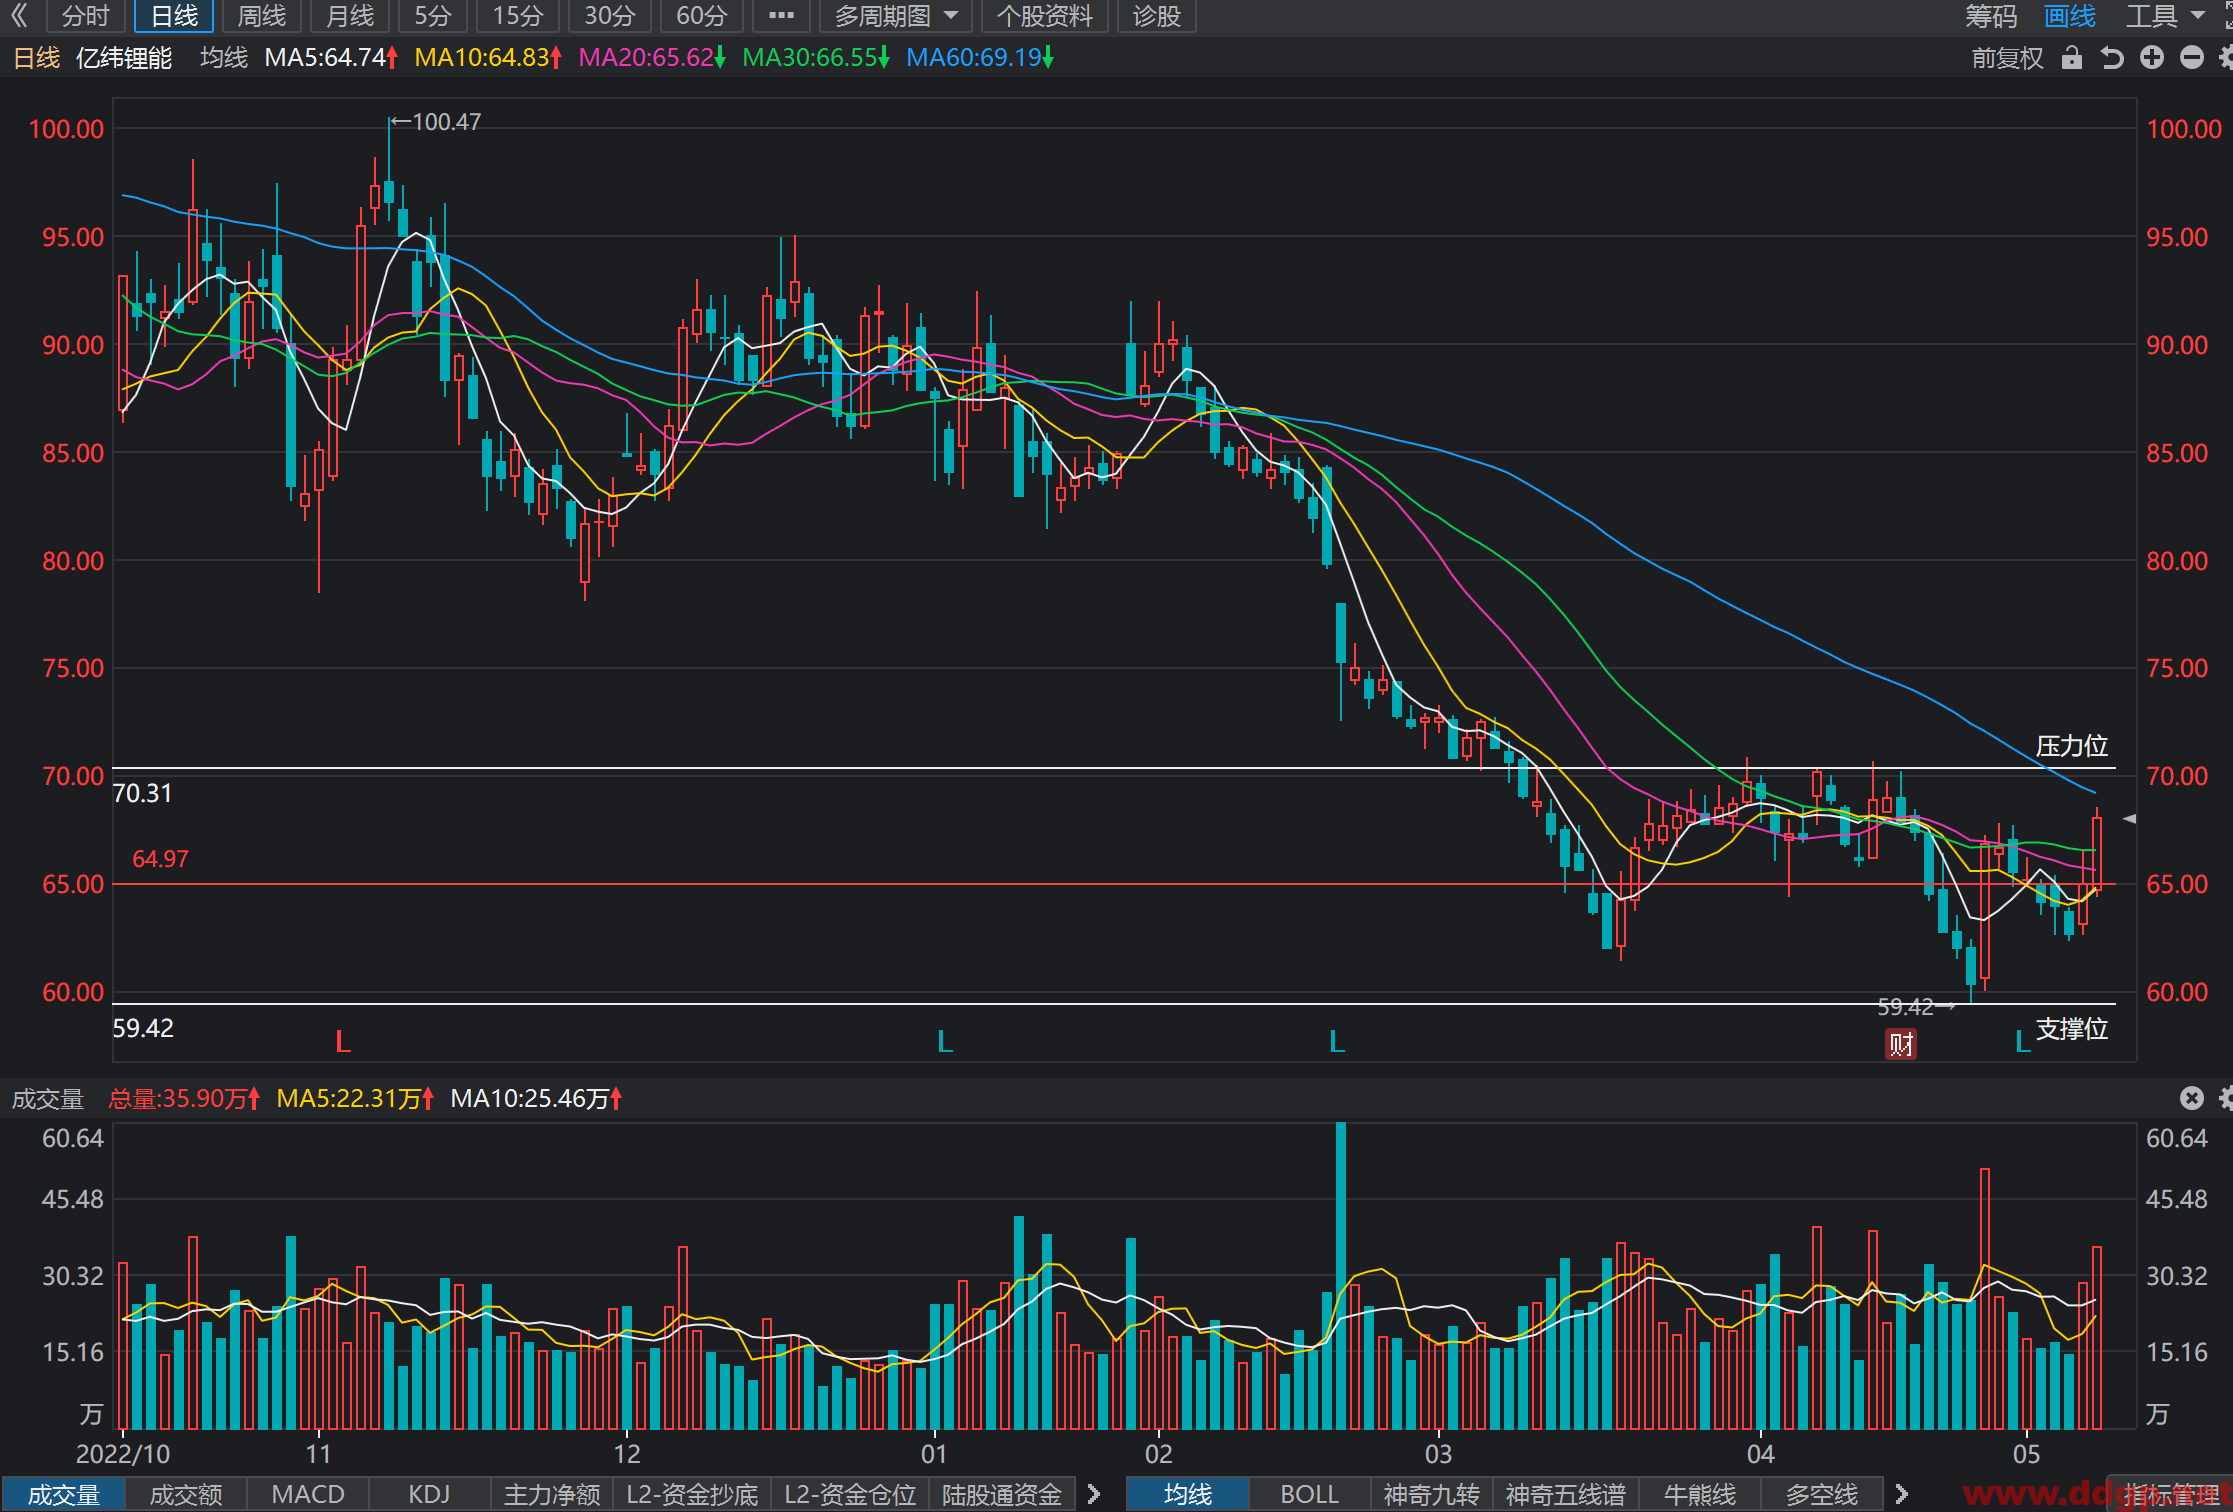Click the back double-chevron icon

coord(19,16)
